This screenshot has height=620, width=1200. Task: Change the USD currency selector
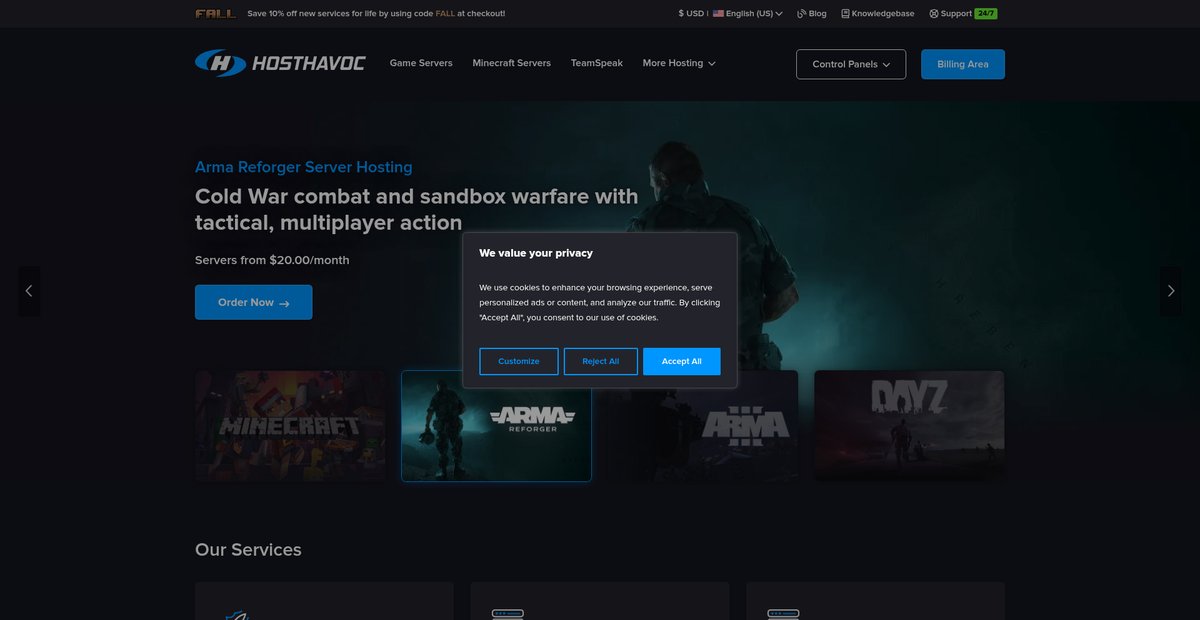tap(691, 14)
